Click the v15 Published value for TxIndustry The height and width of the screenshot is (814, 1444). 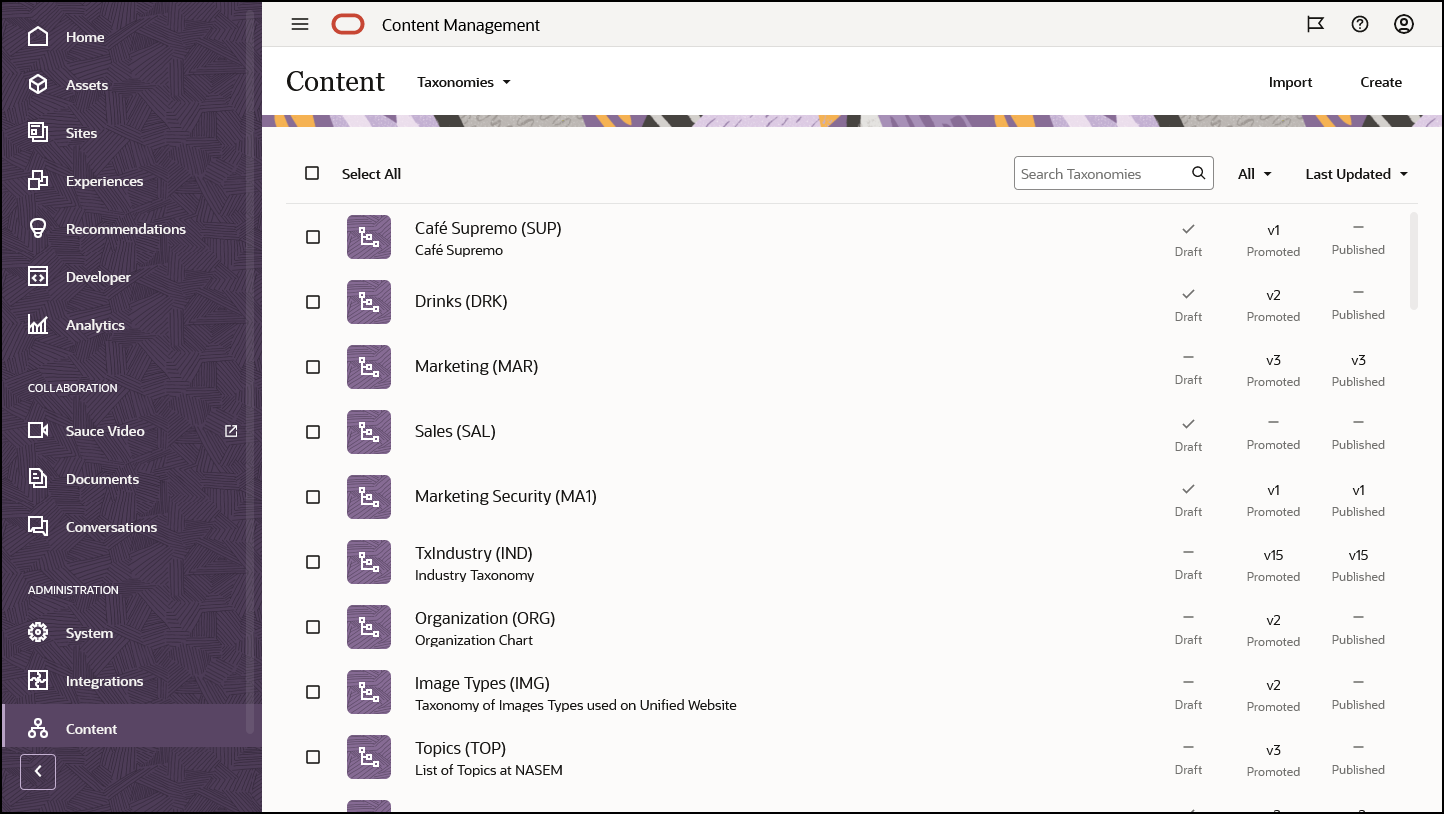tap(1358, 555)
